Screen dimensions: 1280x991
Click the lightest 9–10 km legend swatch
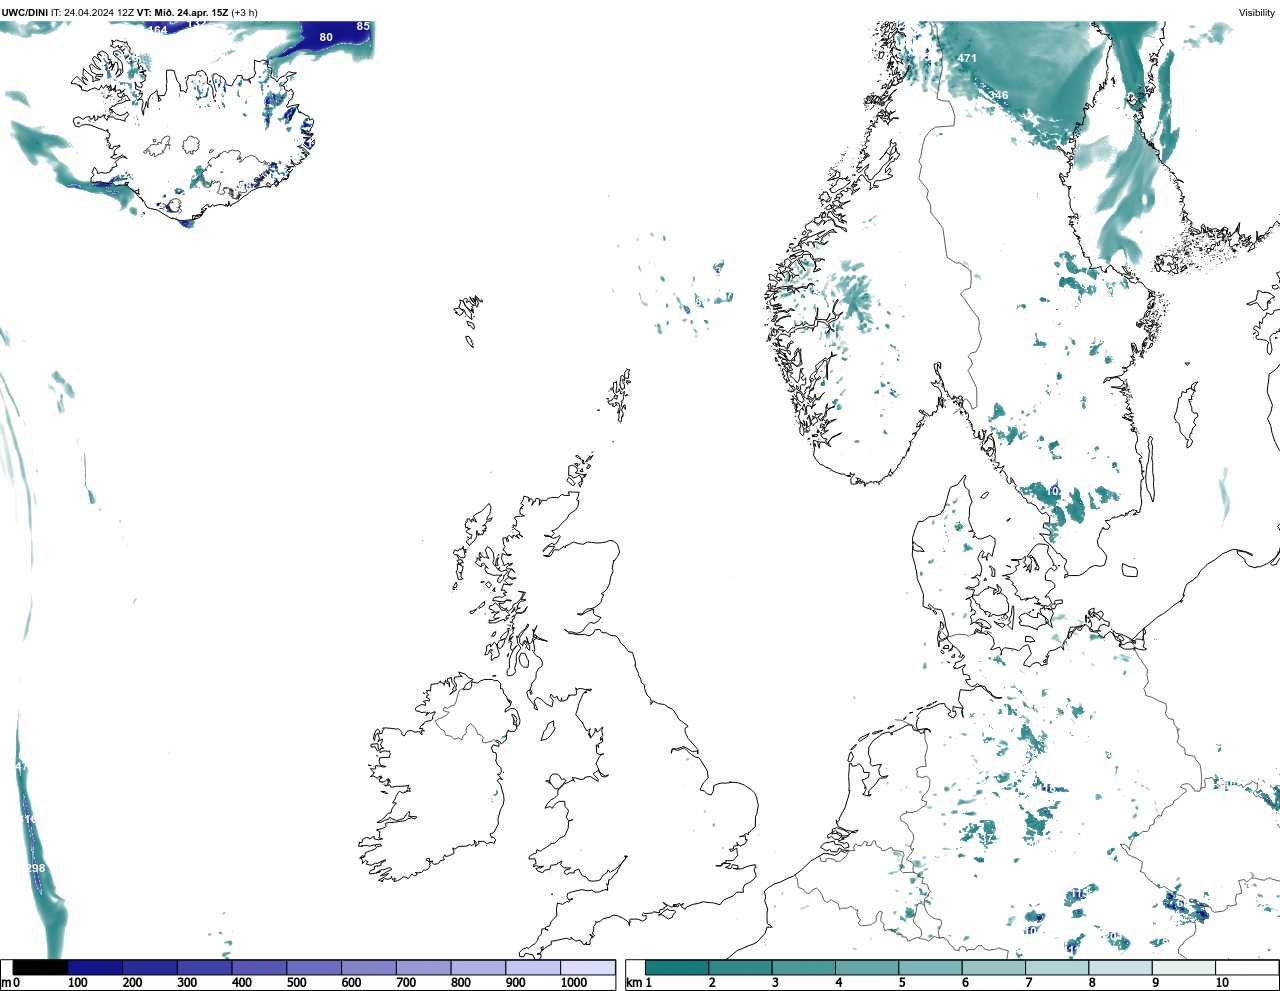tap(1184, 967)
